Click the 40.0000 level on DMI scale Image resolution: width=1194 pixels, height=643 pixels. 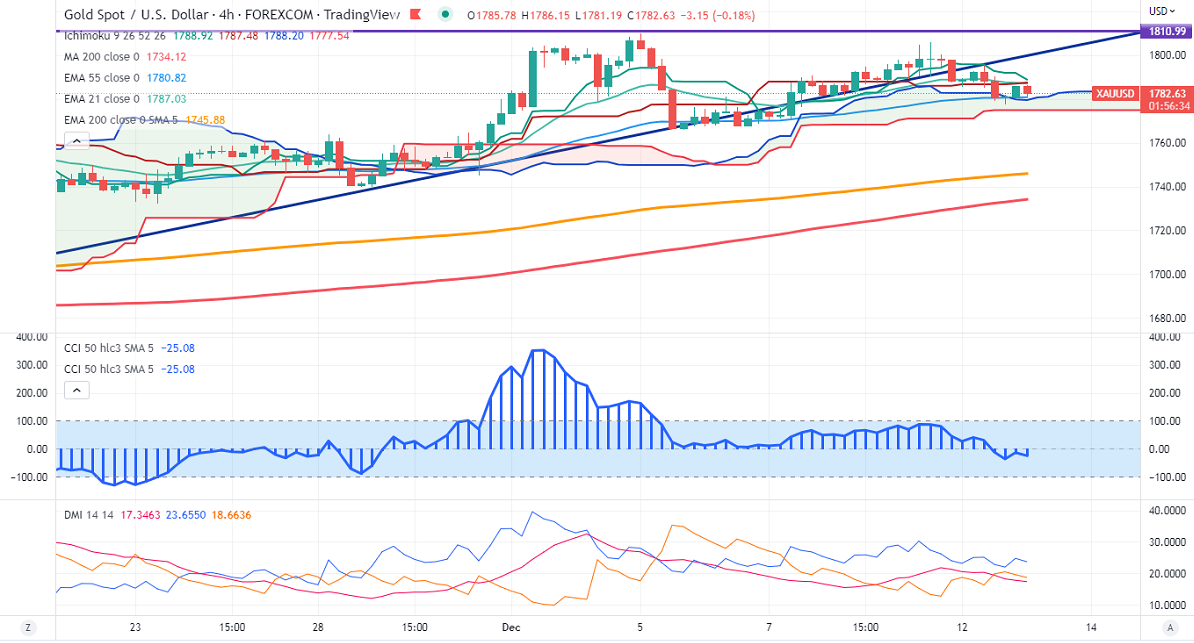1167,510
